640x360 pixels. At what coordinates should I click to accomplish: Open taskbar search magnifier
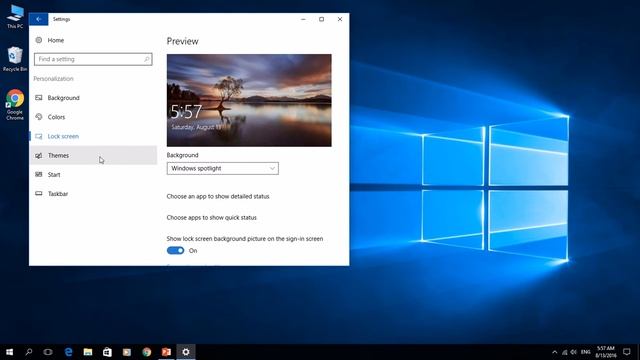[29, 352]
